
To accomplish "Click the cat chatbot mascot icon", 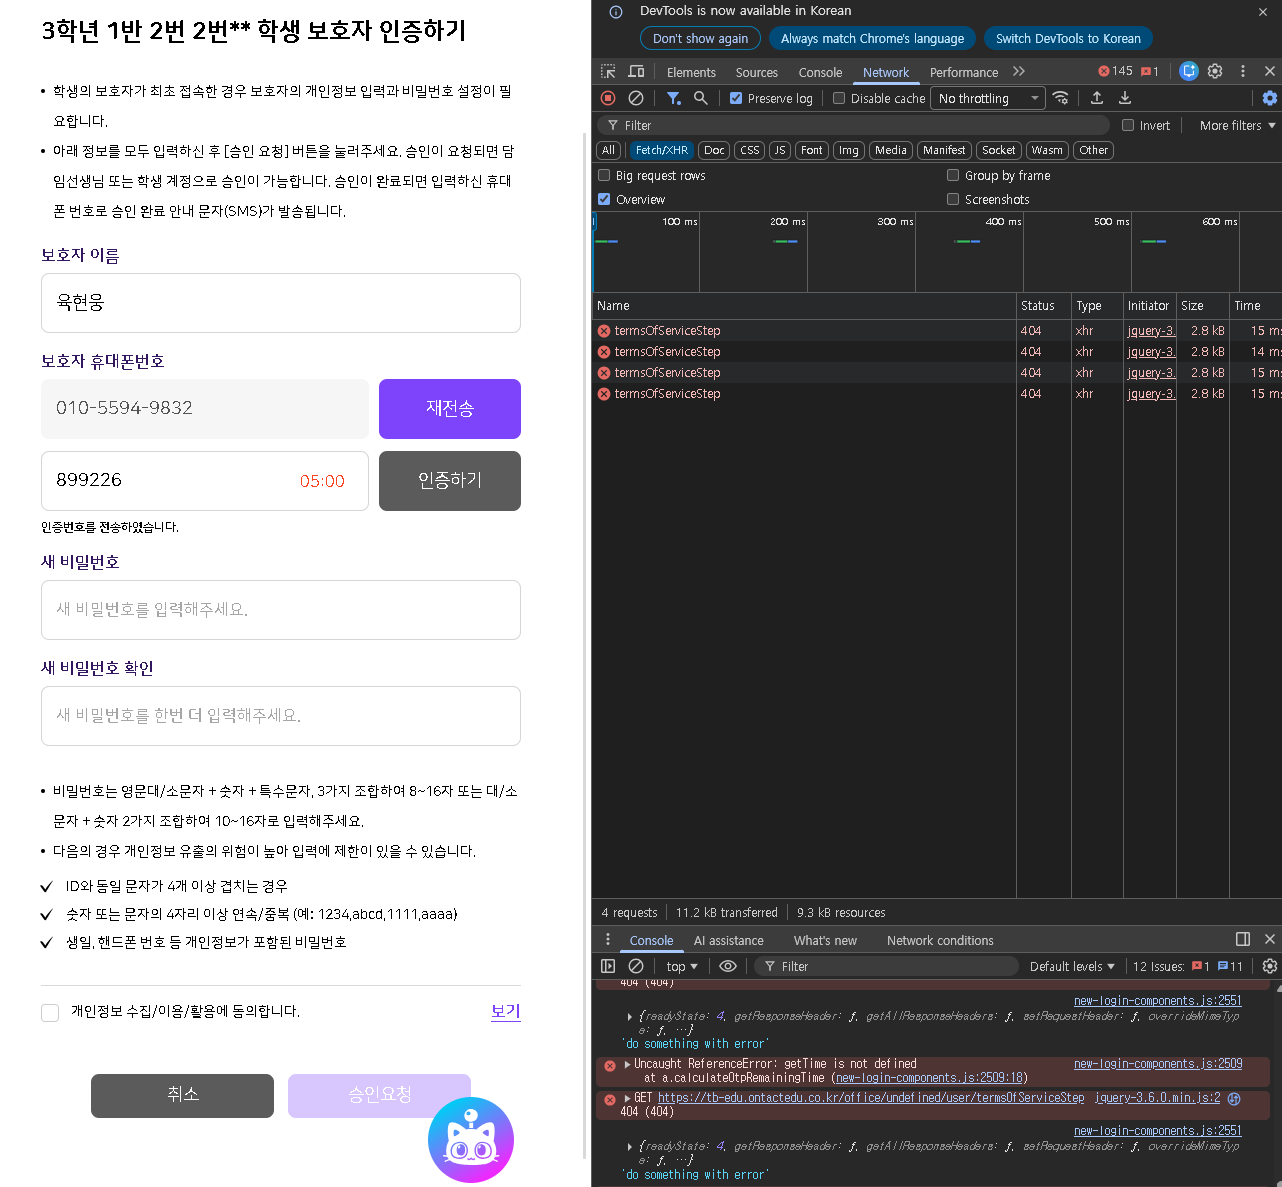I will click(470, 1140).
